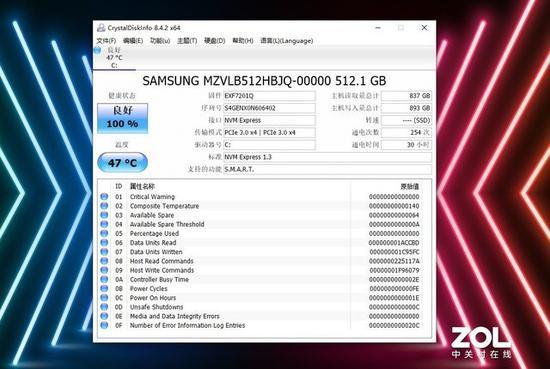Open the 编辑(E) menu
Image resolution: width=550 pixels, height=369 pixels.
pos(133,41)
